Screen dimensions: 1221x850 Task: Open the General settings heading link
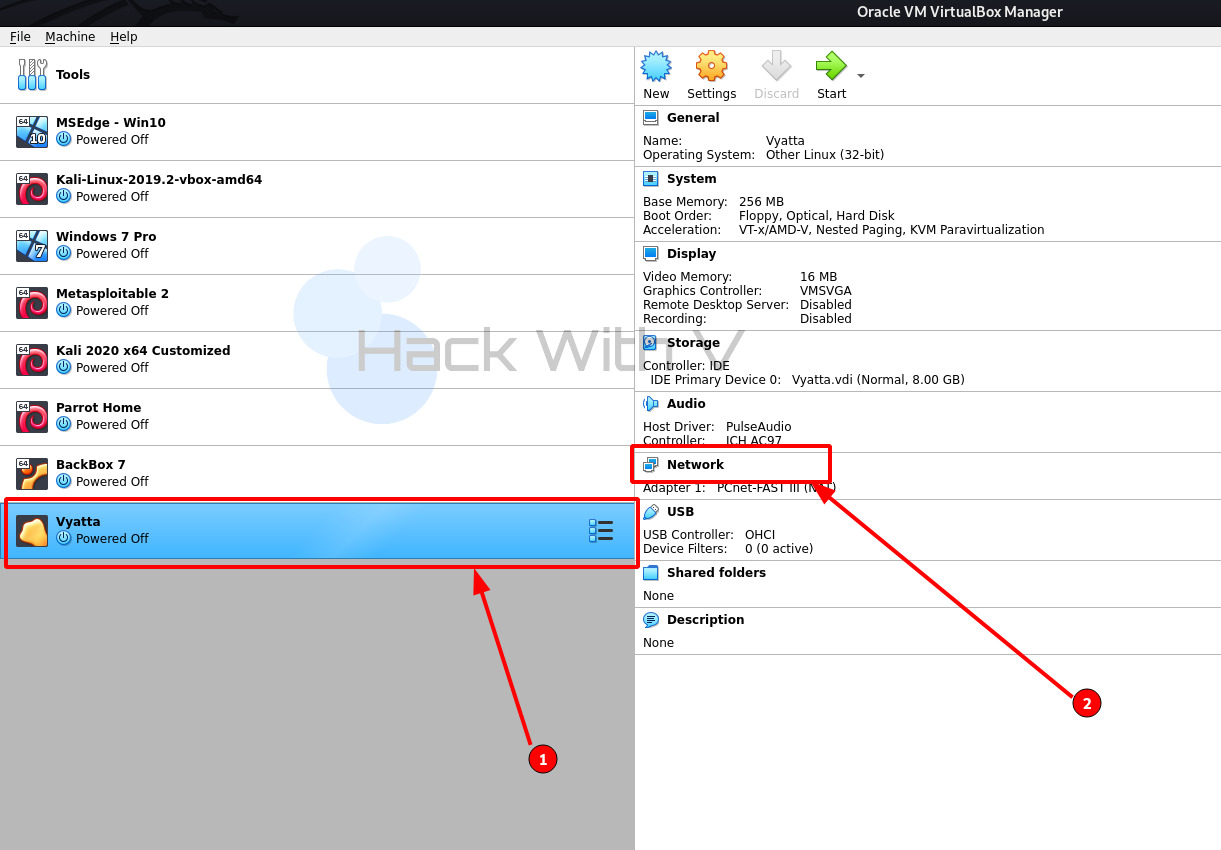tap(693, 118)
